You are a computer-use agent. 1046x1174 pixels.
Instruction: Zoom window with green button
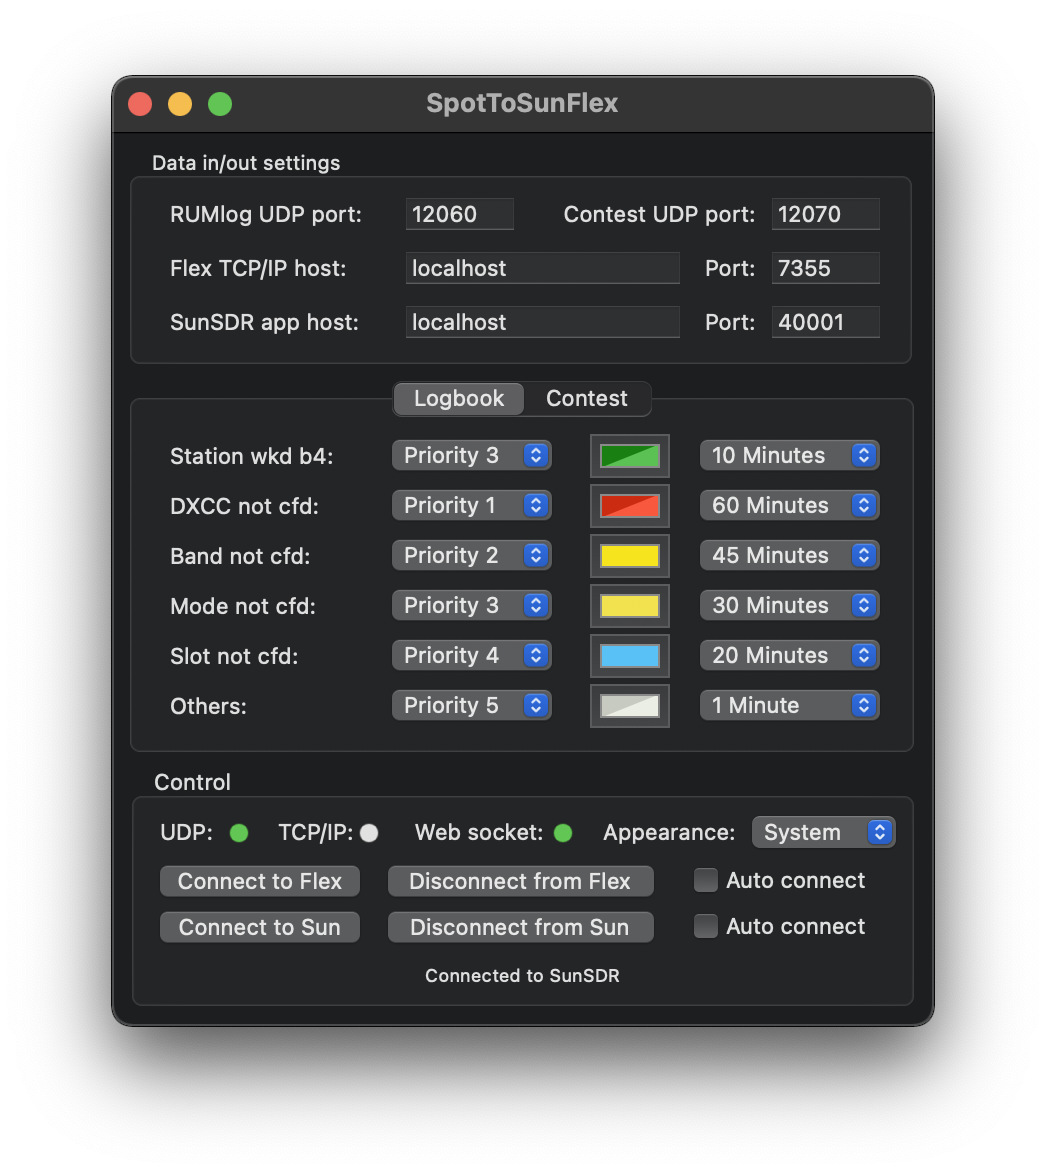[x=220, y=104]
